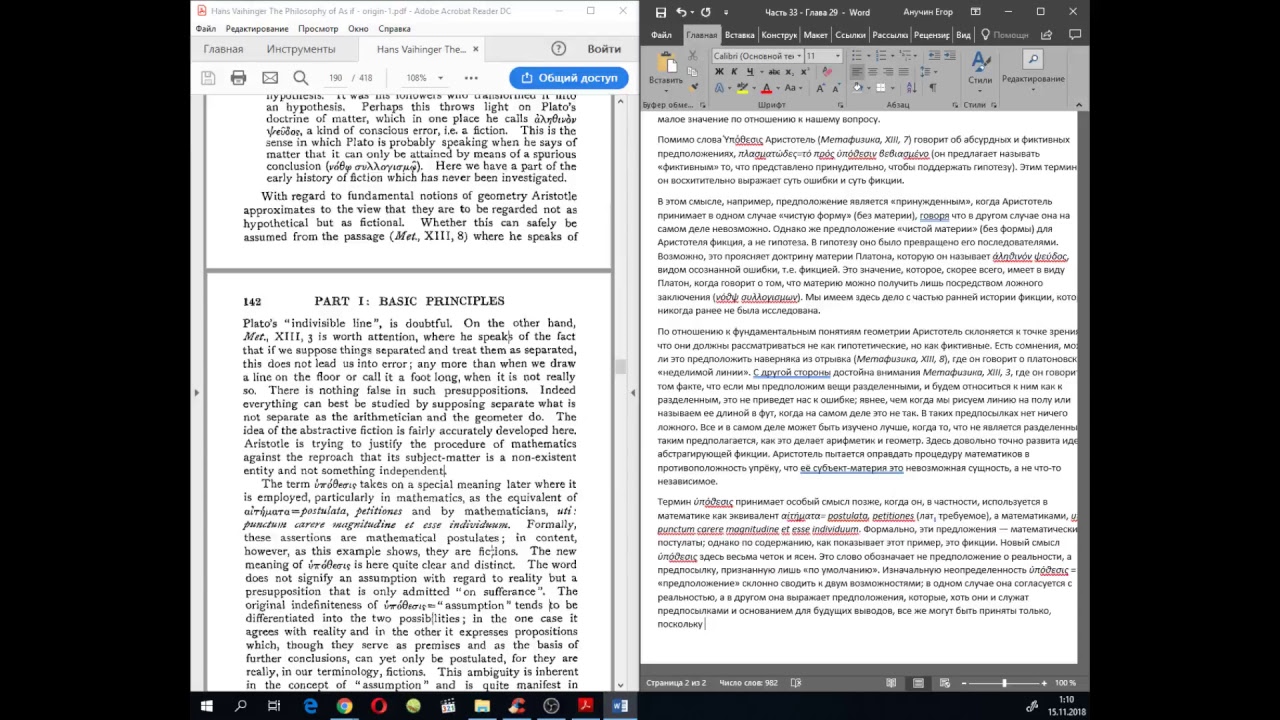Open Font dialog launcher in Шрифт group
Image resolution: width=1280 pixels, height=720 pixels.
click(840, 104)
